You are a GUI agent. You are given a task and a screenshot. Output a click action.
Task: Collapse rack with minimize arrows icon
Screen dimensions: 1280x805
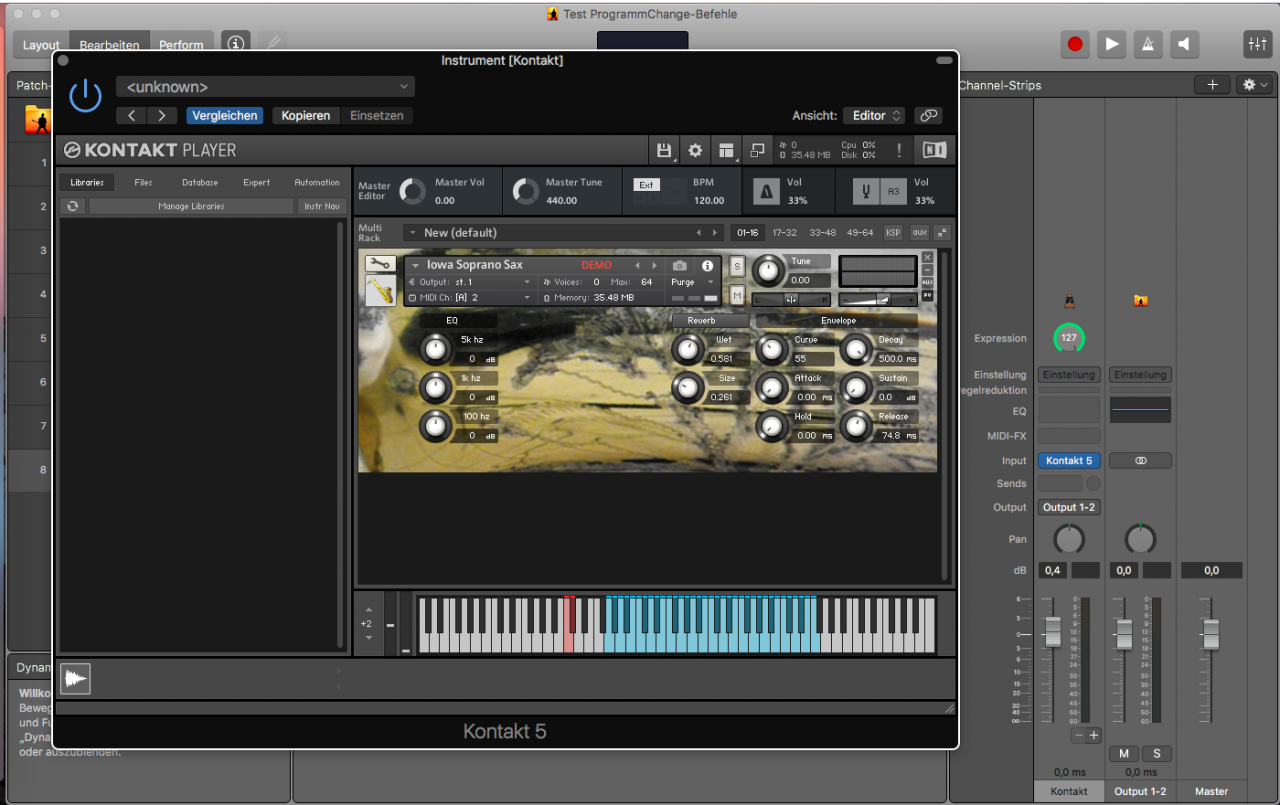click(942, 232)
